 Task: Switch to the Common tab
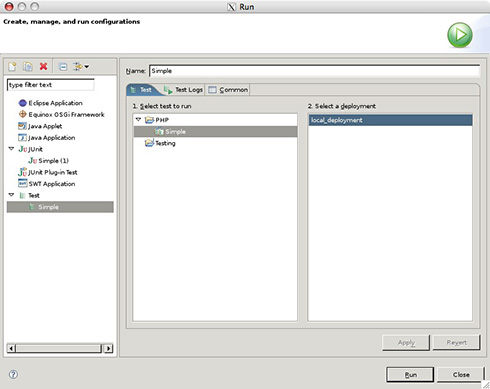(x=228, y=90)
